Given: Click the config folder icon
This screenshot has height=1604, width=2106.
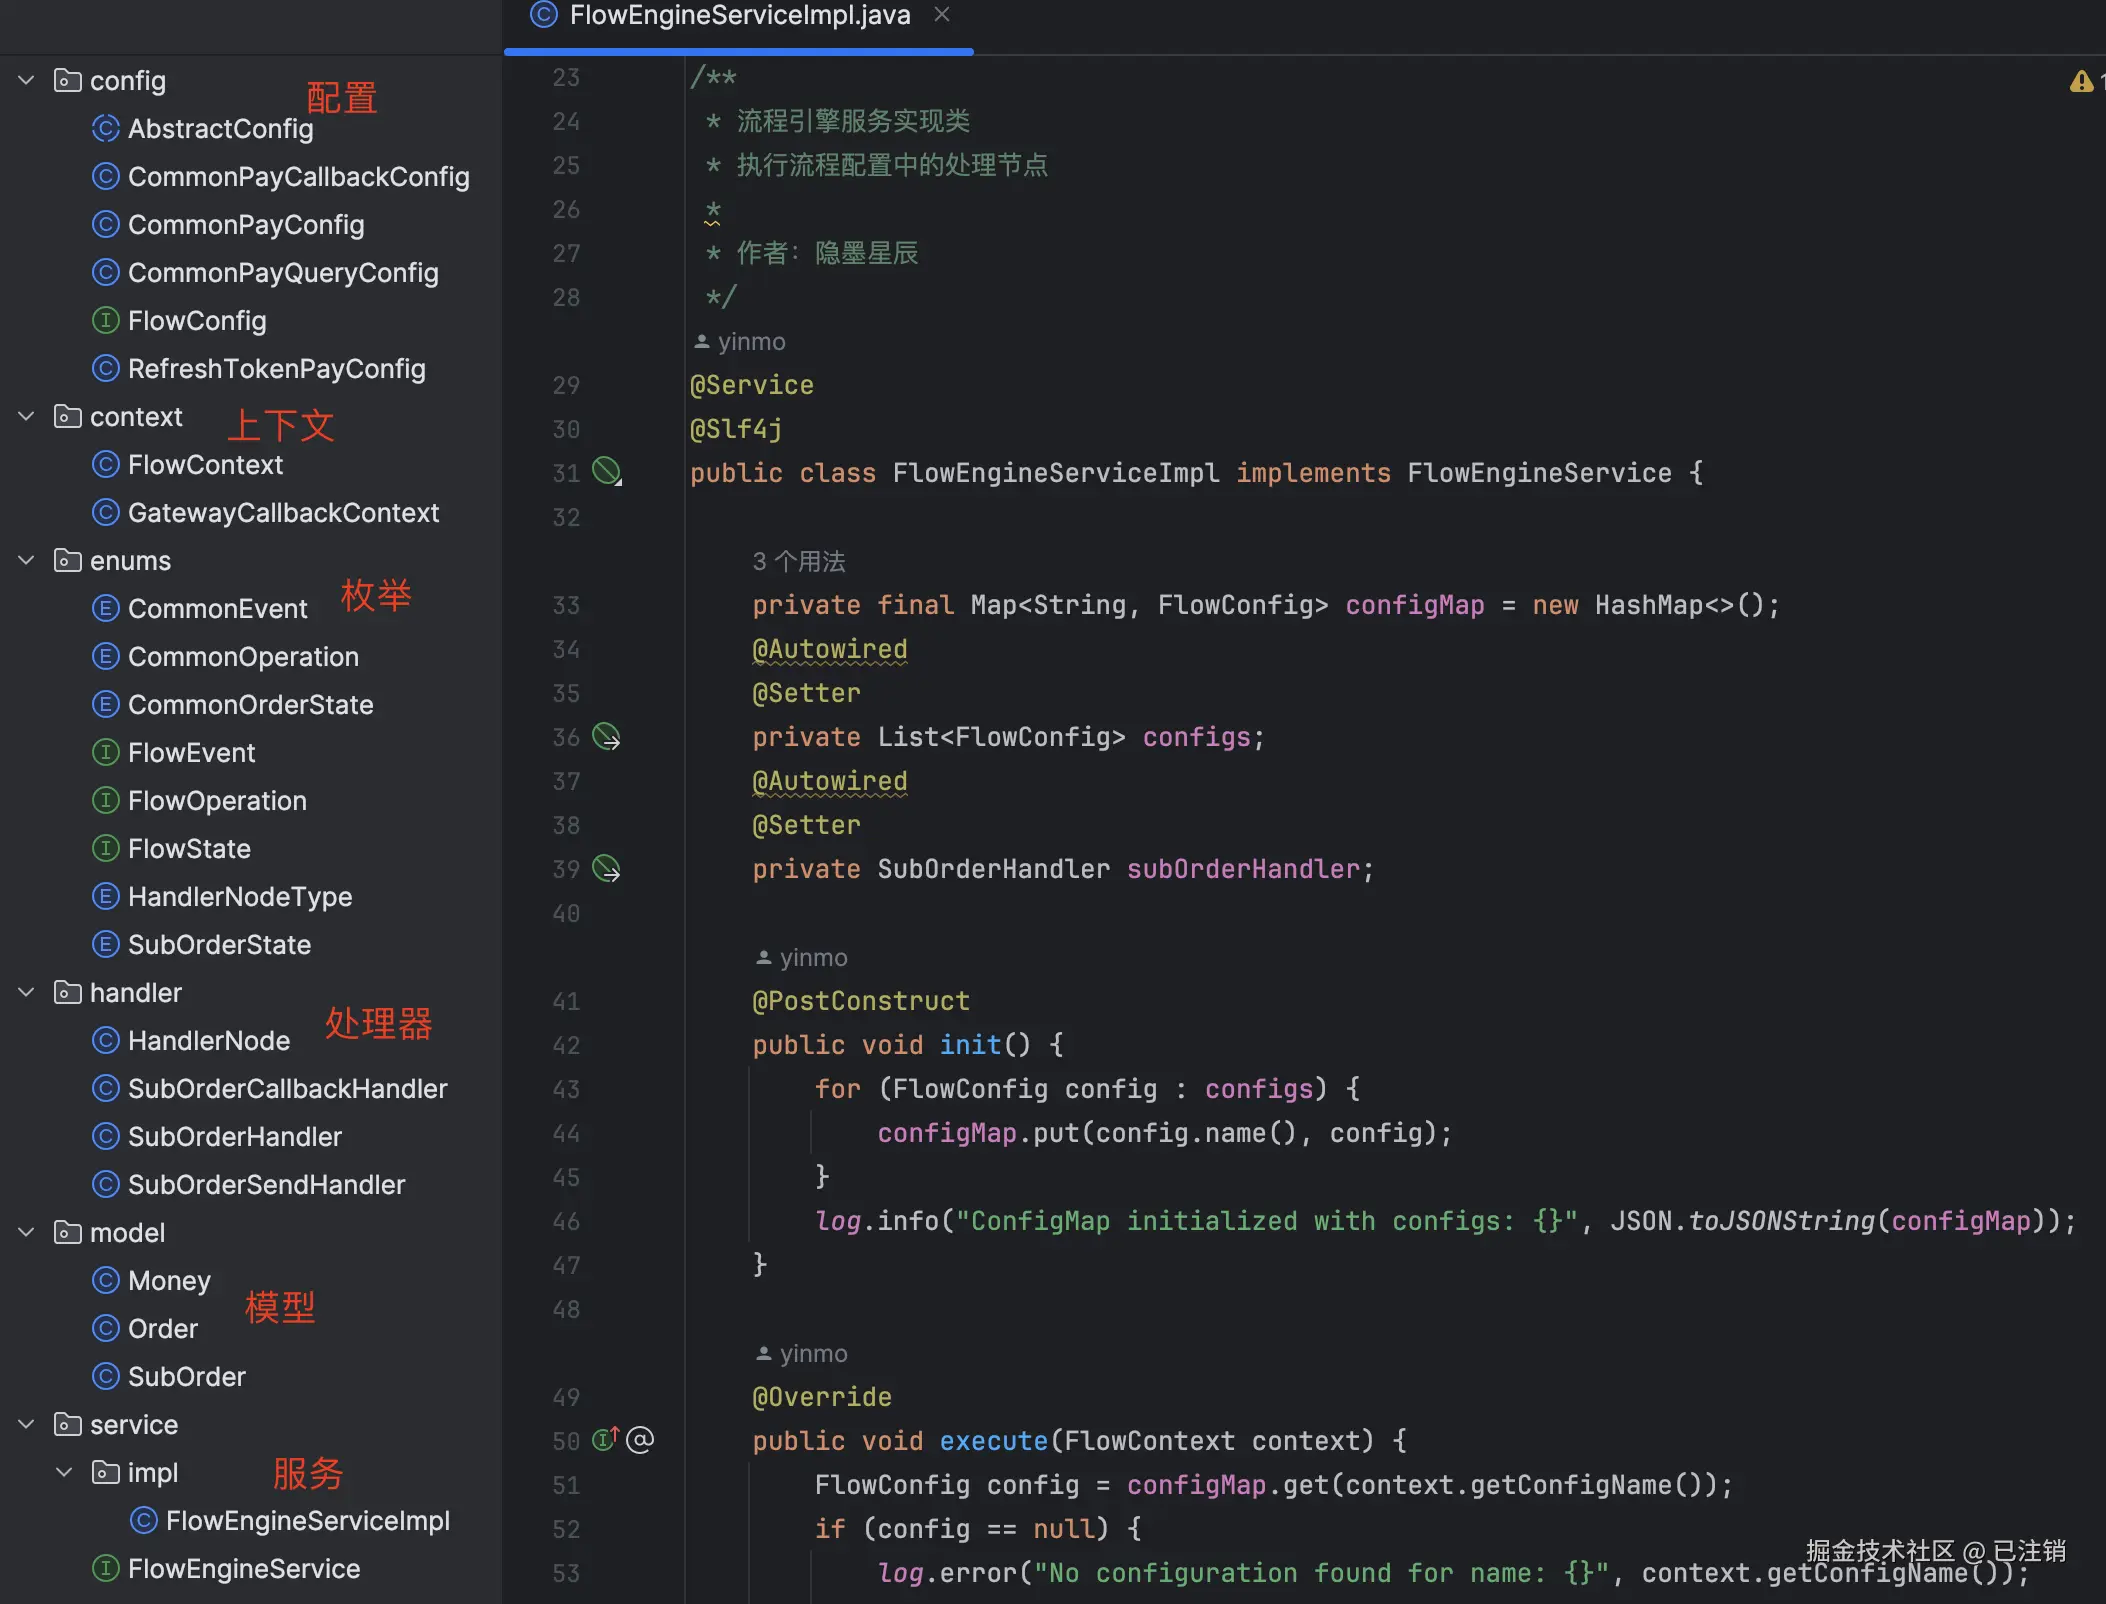Looking at the screenshot, I should coord(67,81).
